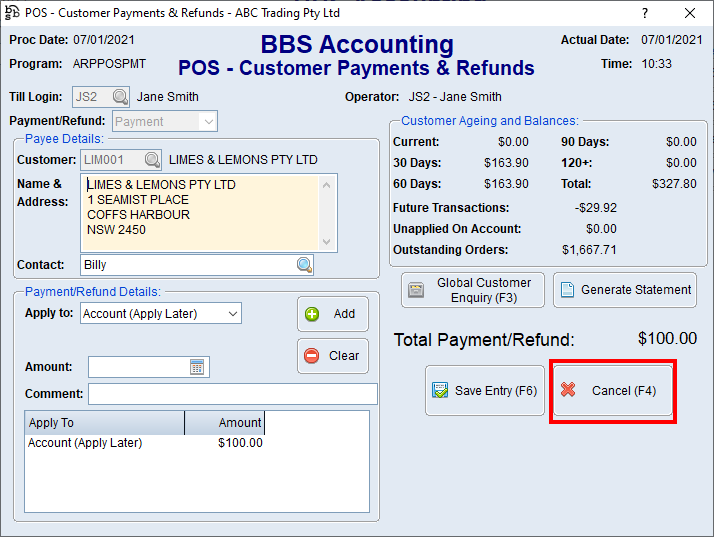Click Save Entry (F6) button
Screen dimensions: 714x537
(485, 391)
